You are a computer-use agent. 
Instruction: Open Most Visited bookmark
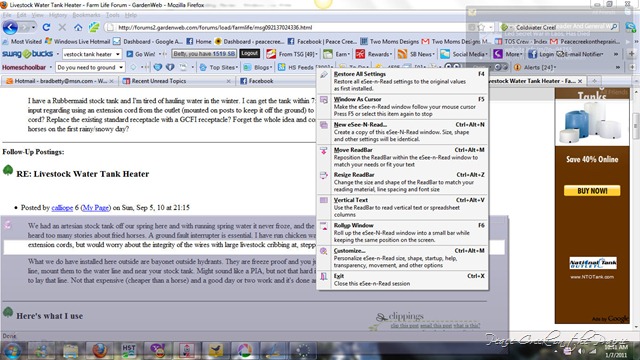point(22,42)
